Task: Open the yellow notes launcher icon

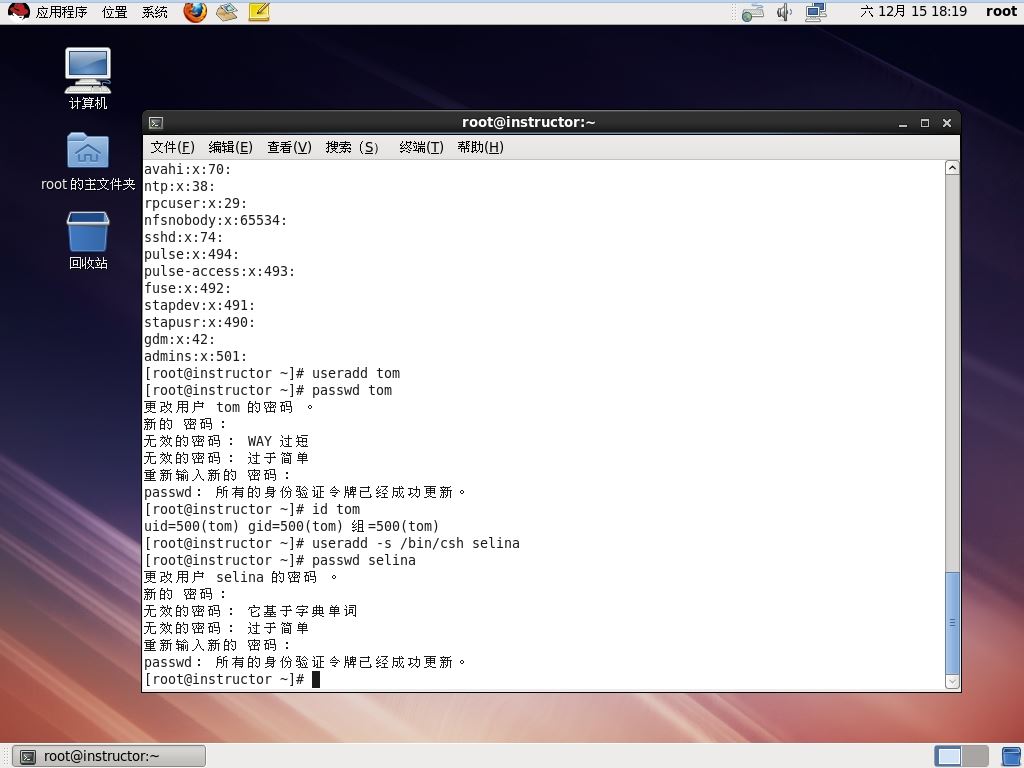Action: click(259, 12)
